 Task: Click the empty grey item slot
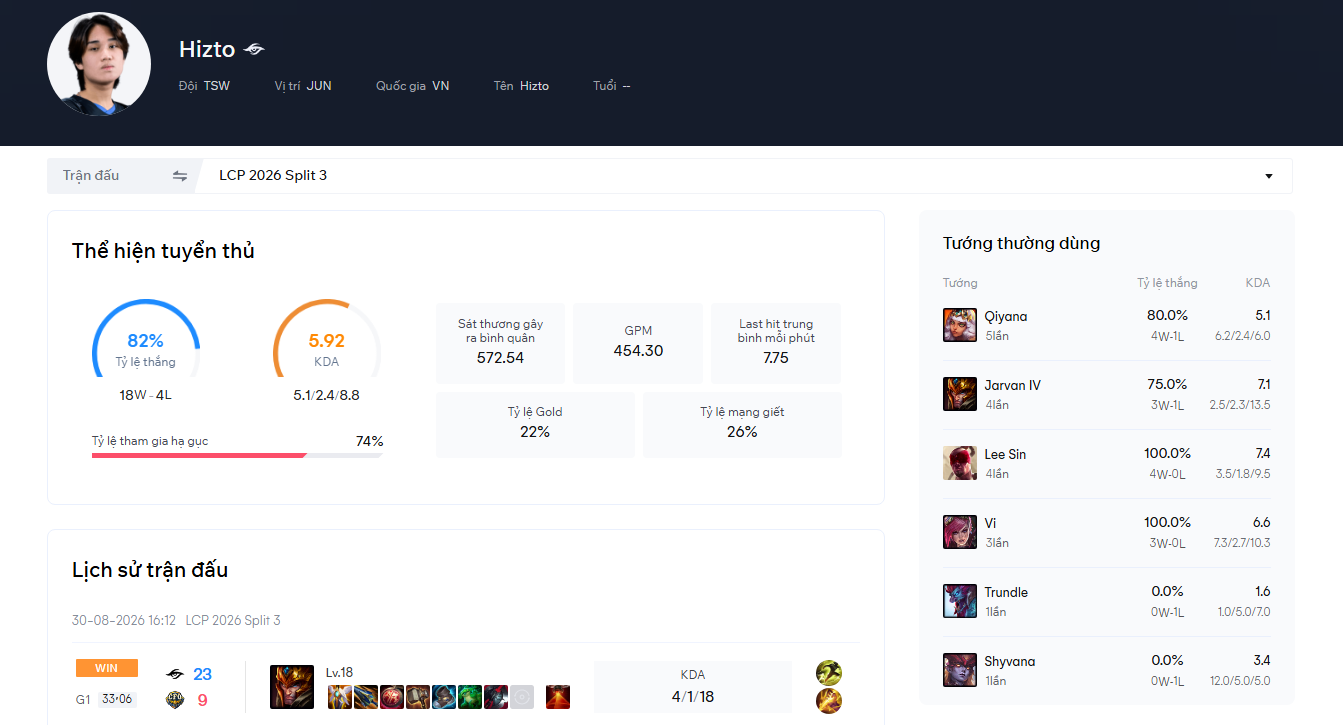point(522,697)
